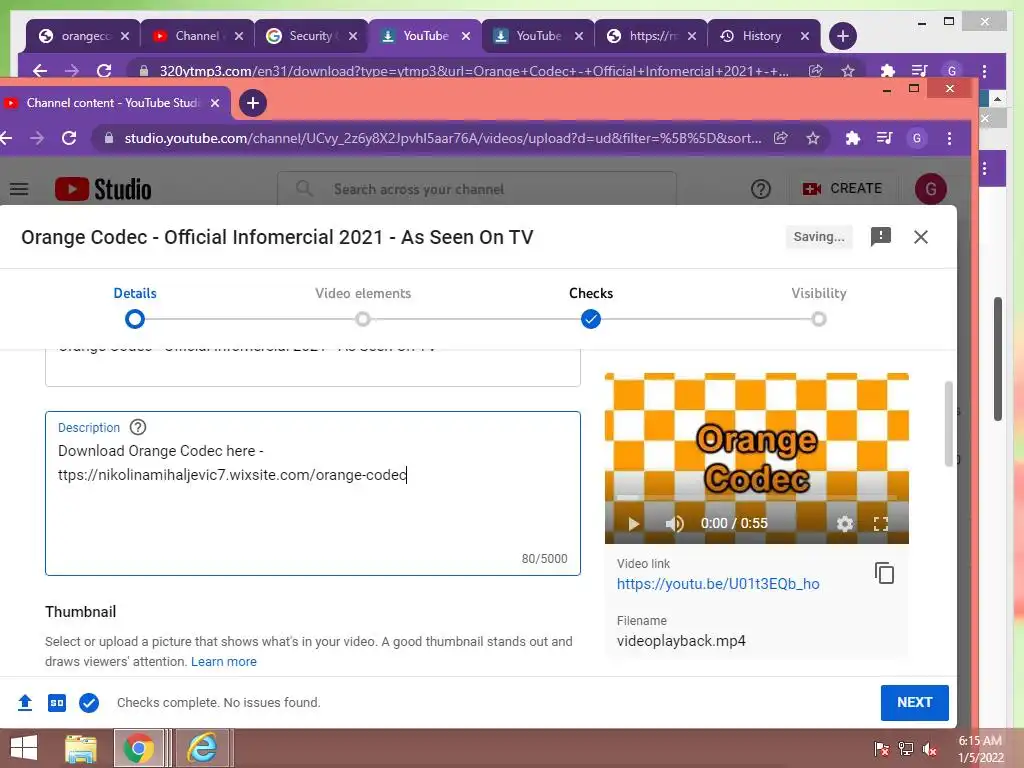Screen dimensions: 1024x768
Task: Switch to the History tab in back window
Action: pos(764,36)
